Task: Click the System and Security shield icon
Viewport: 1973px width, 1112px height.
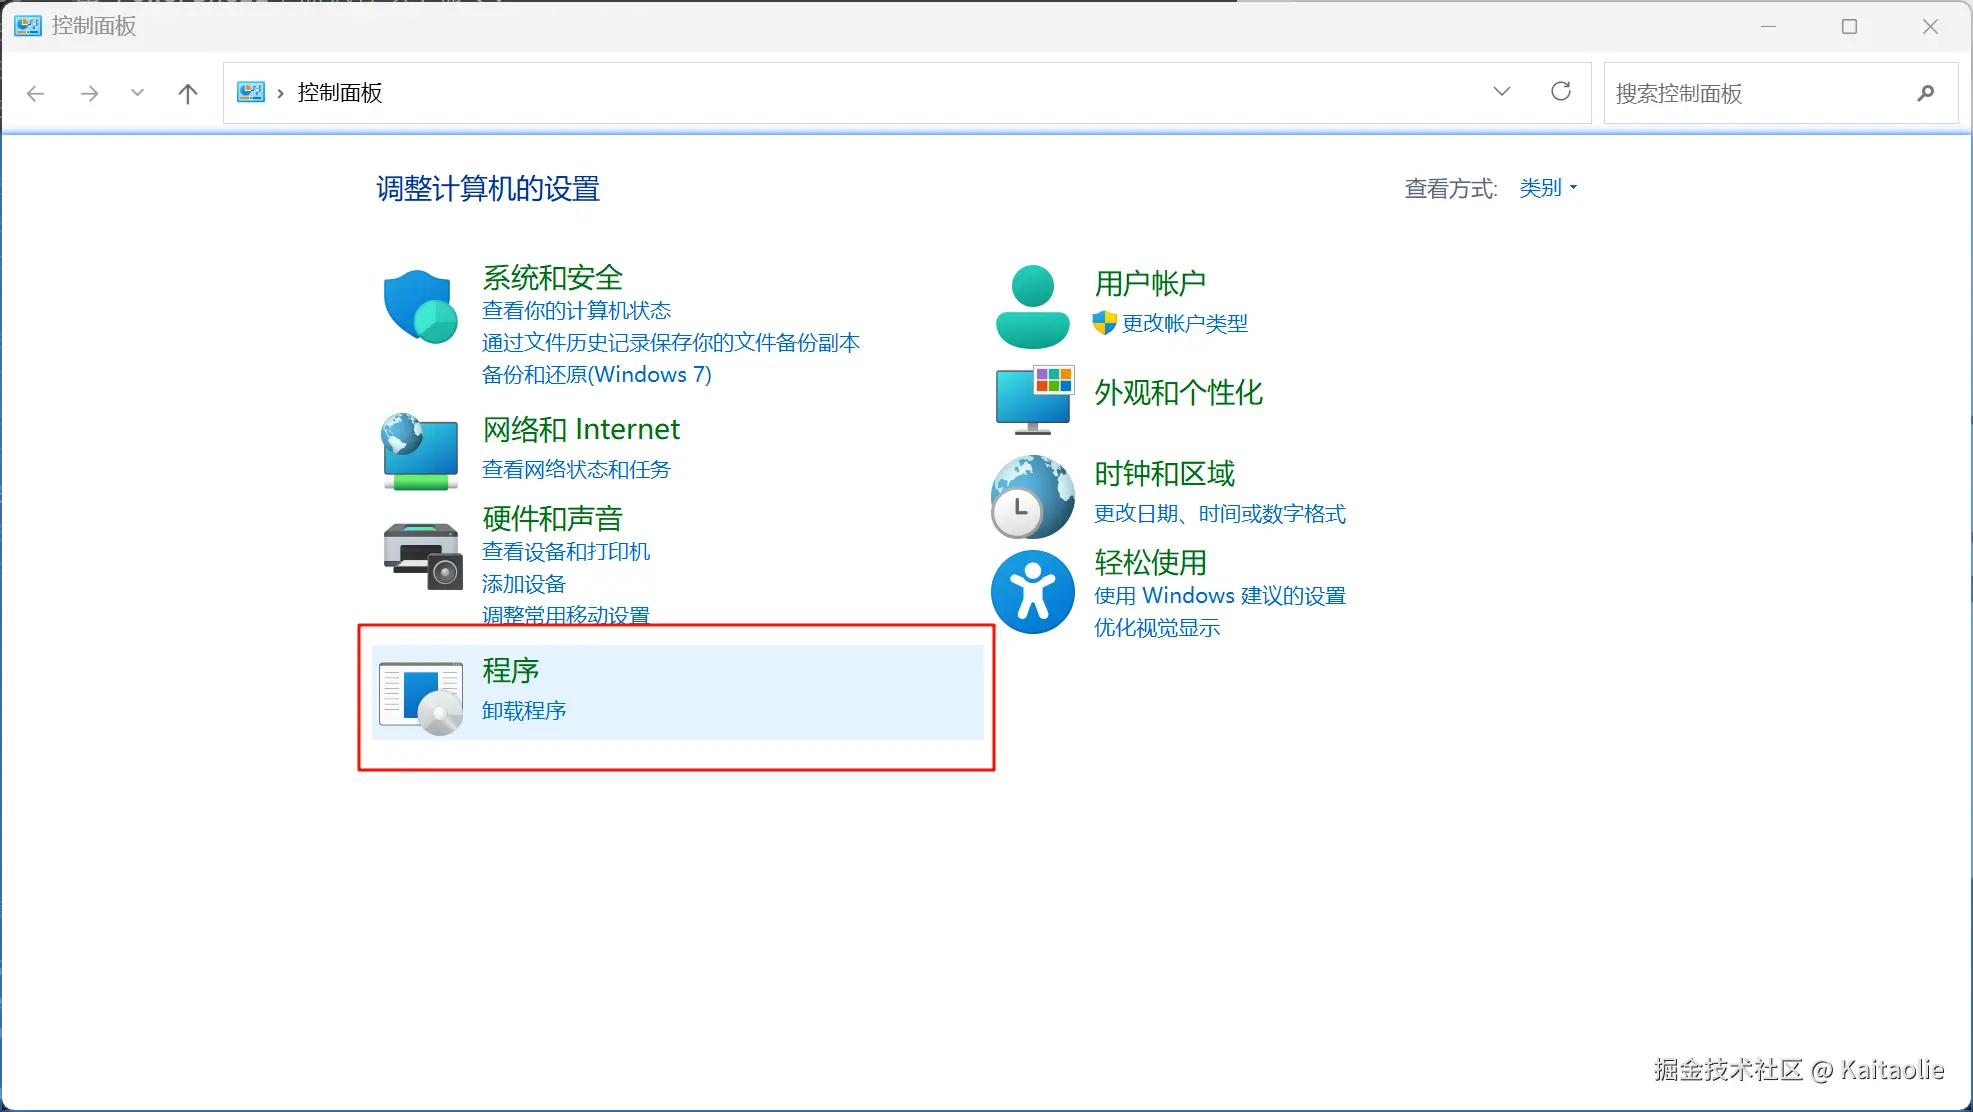Action: [420, 306]
